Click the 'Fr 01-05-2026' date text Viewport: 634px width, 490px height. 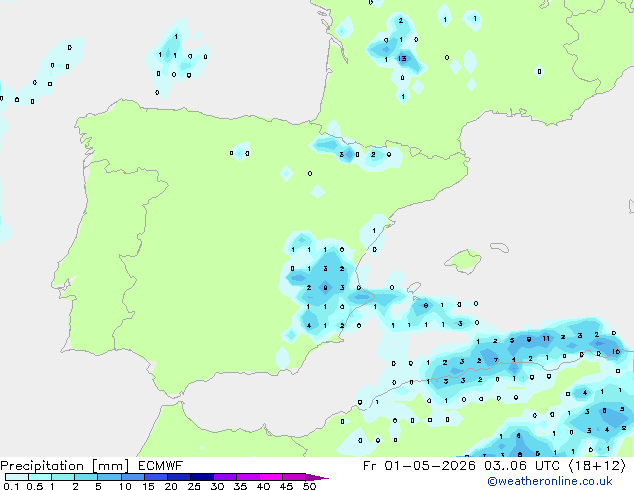tap(419, 466)
